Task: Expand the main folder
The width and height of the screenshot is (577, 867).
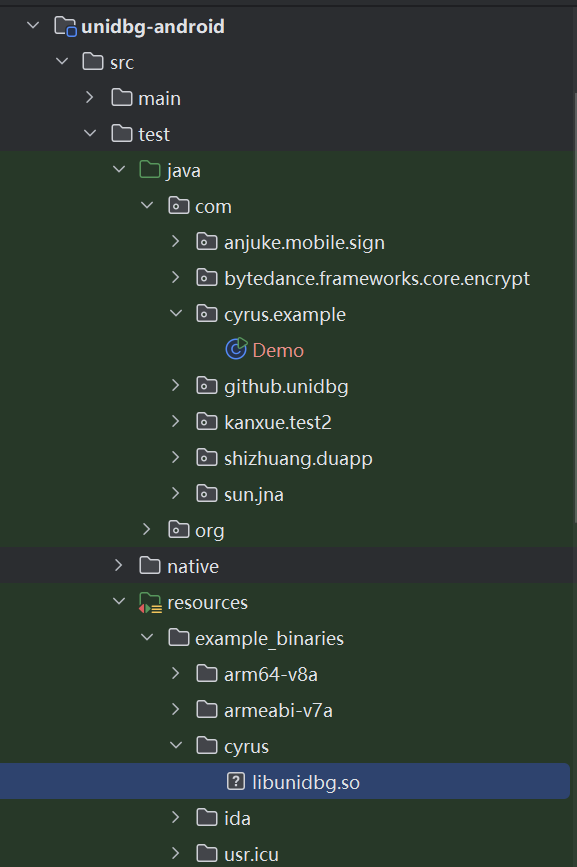Action: point(90,98)
